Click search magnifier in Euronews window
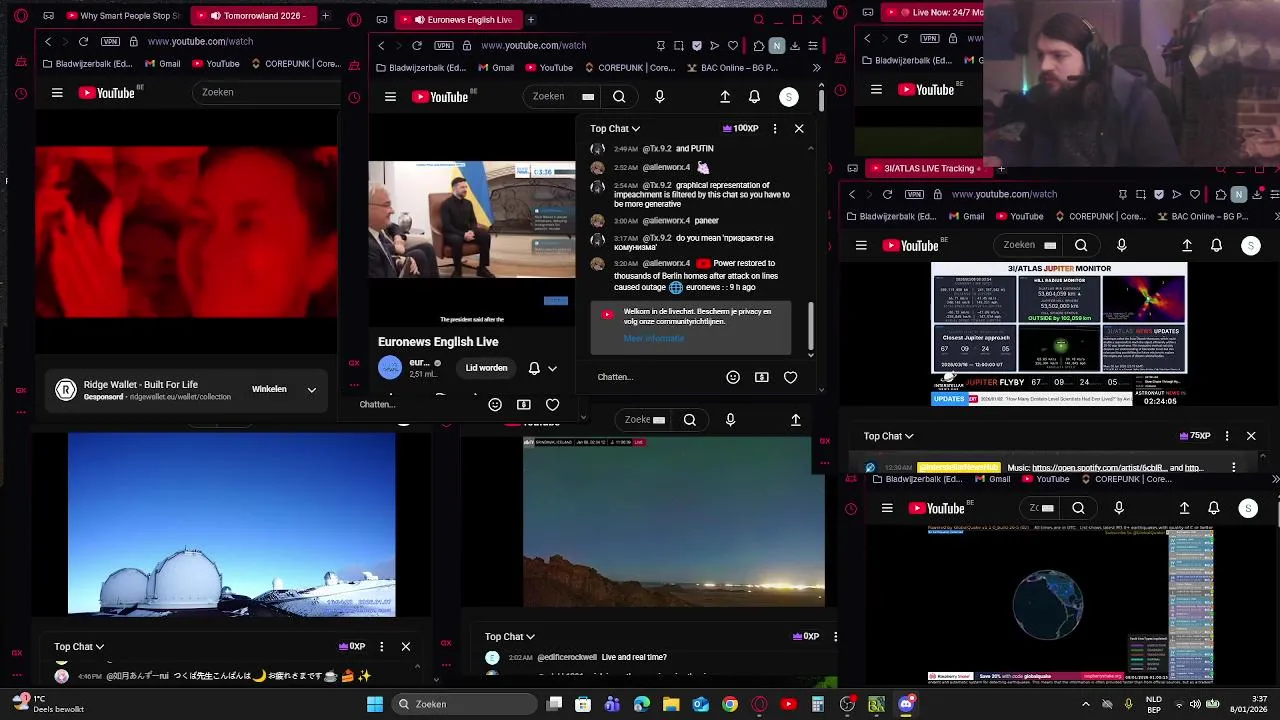This screenshot has height=720, width=1280. [619, 97]
